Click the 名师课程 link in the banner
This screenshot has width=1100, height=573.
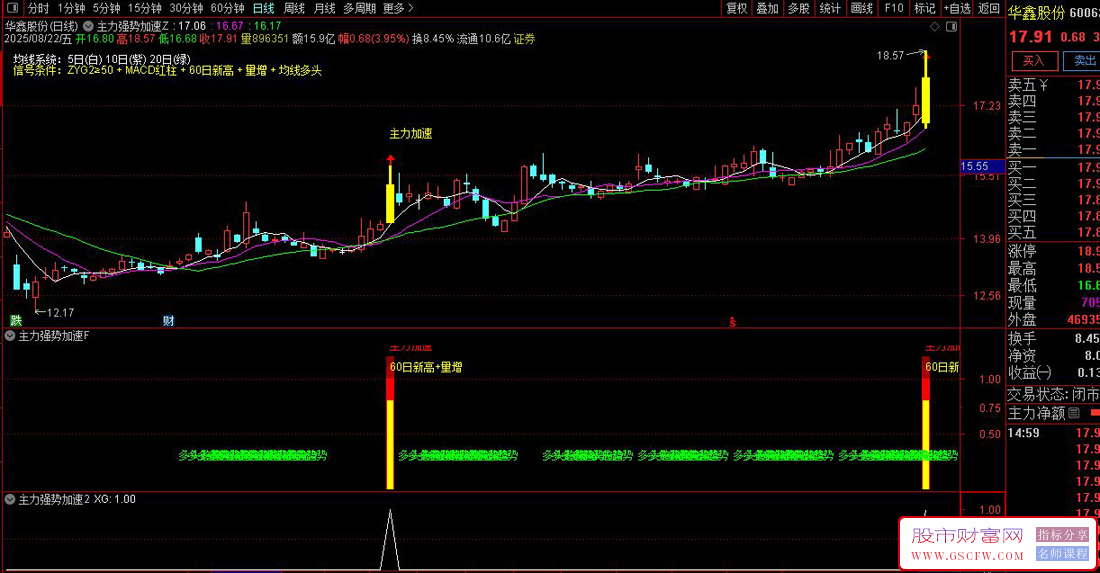point(1062,553)
